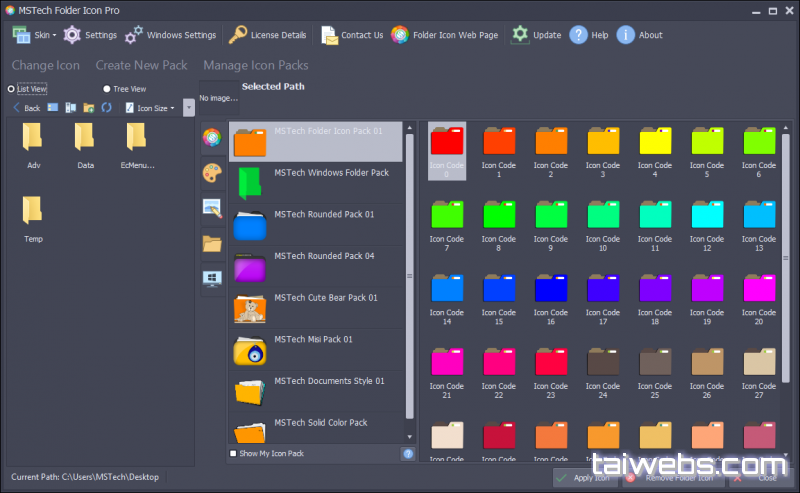Select the image editor sidebar icon

(x=213, y=208)
